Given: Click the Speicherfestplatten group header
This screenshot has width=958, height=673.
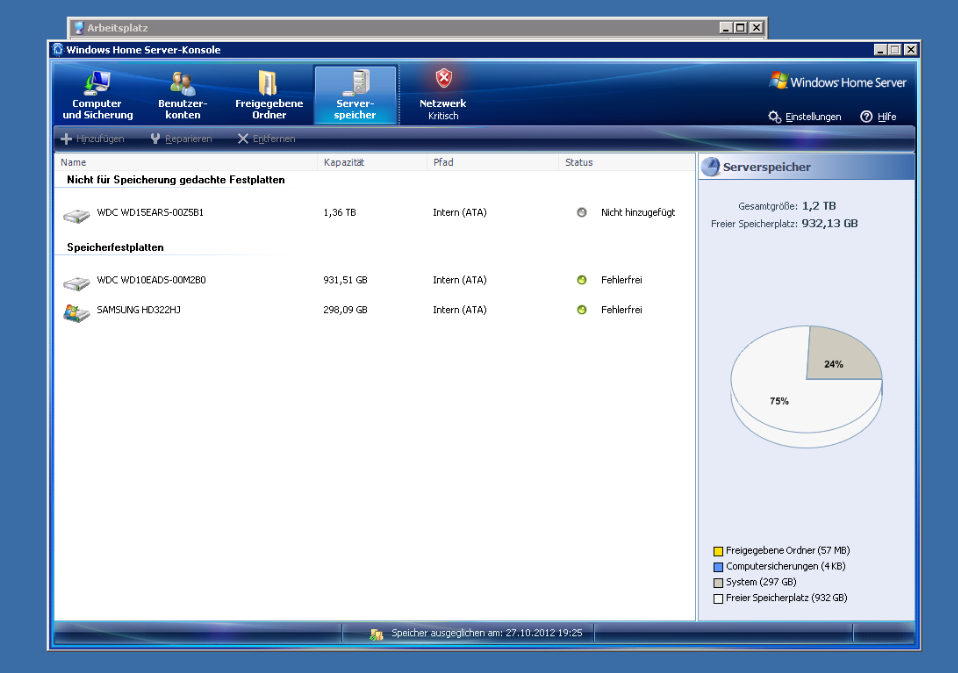Looking at the screenshot, I should pyautogui.click(x=115, y=247).
